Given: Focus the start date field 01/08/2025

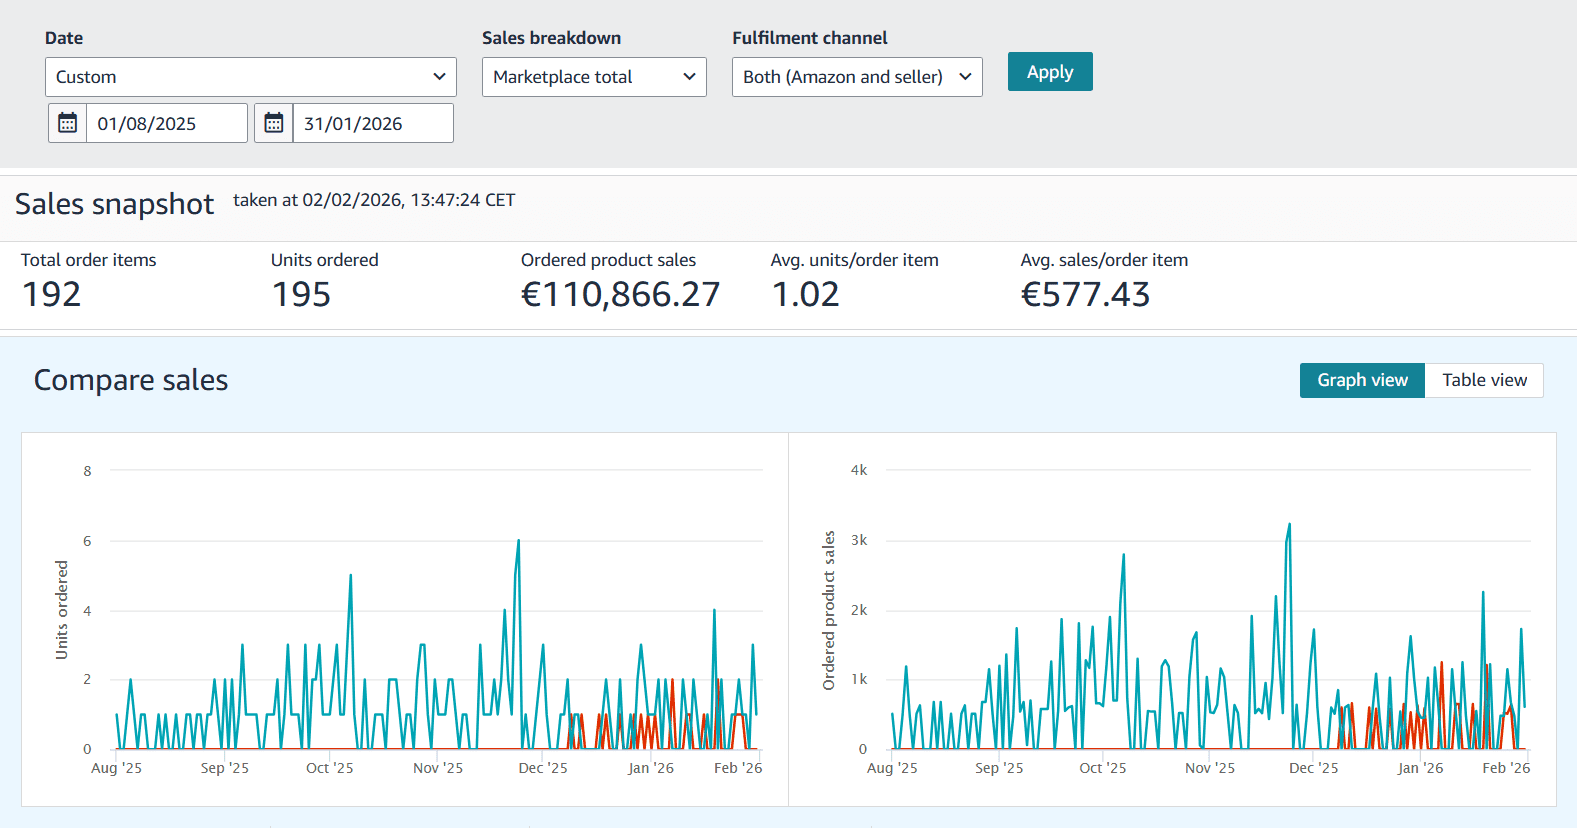Looking at the screenshot, I should (166, 124).
